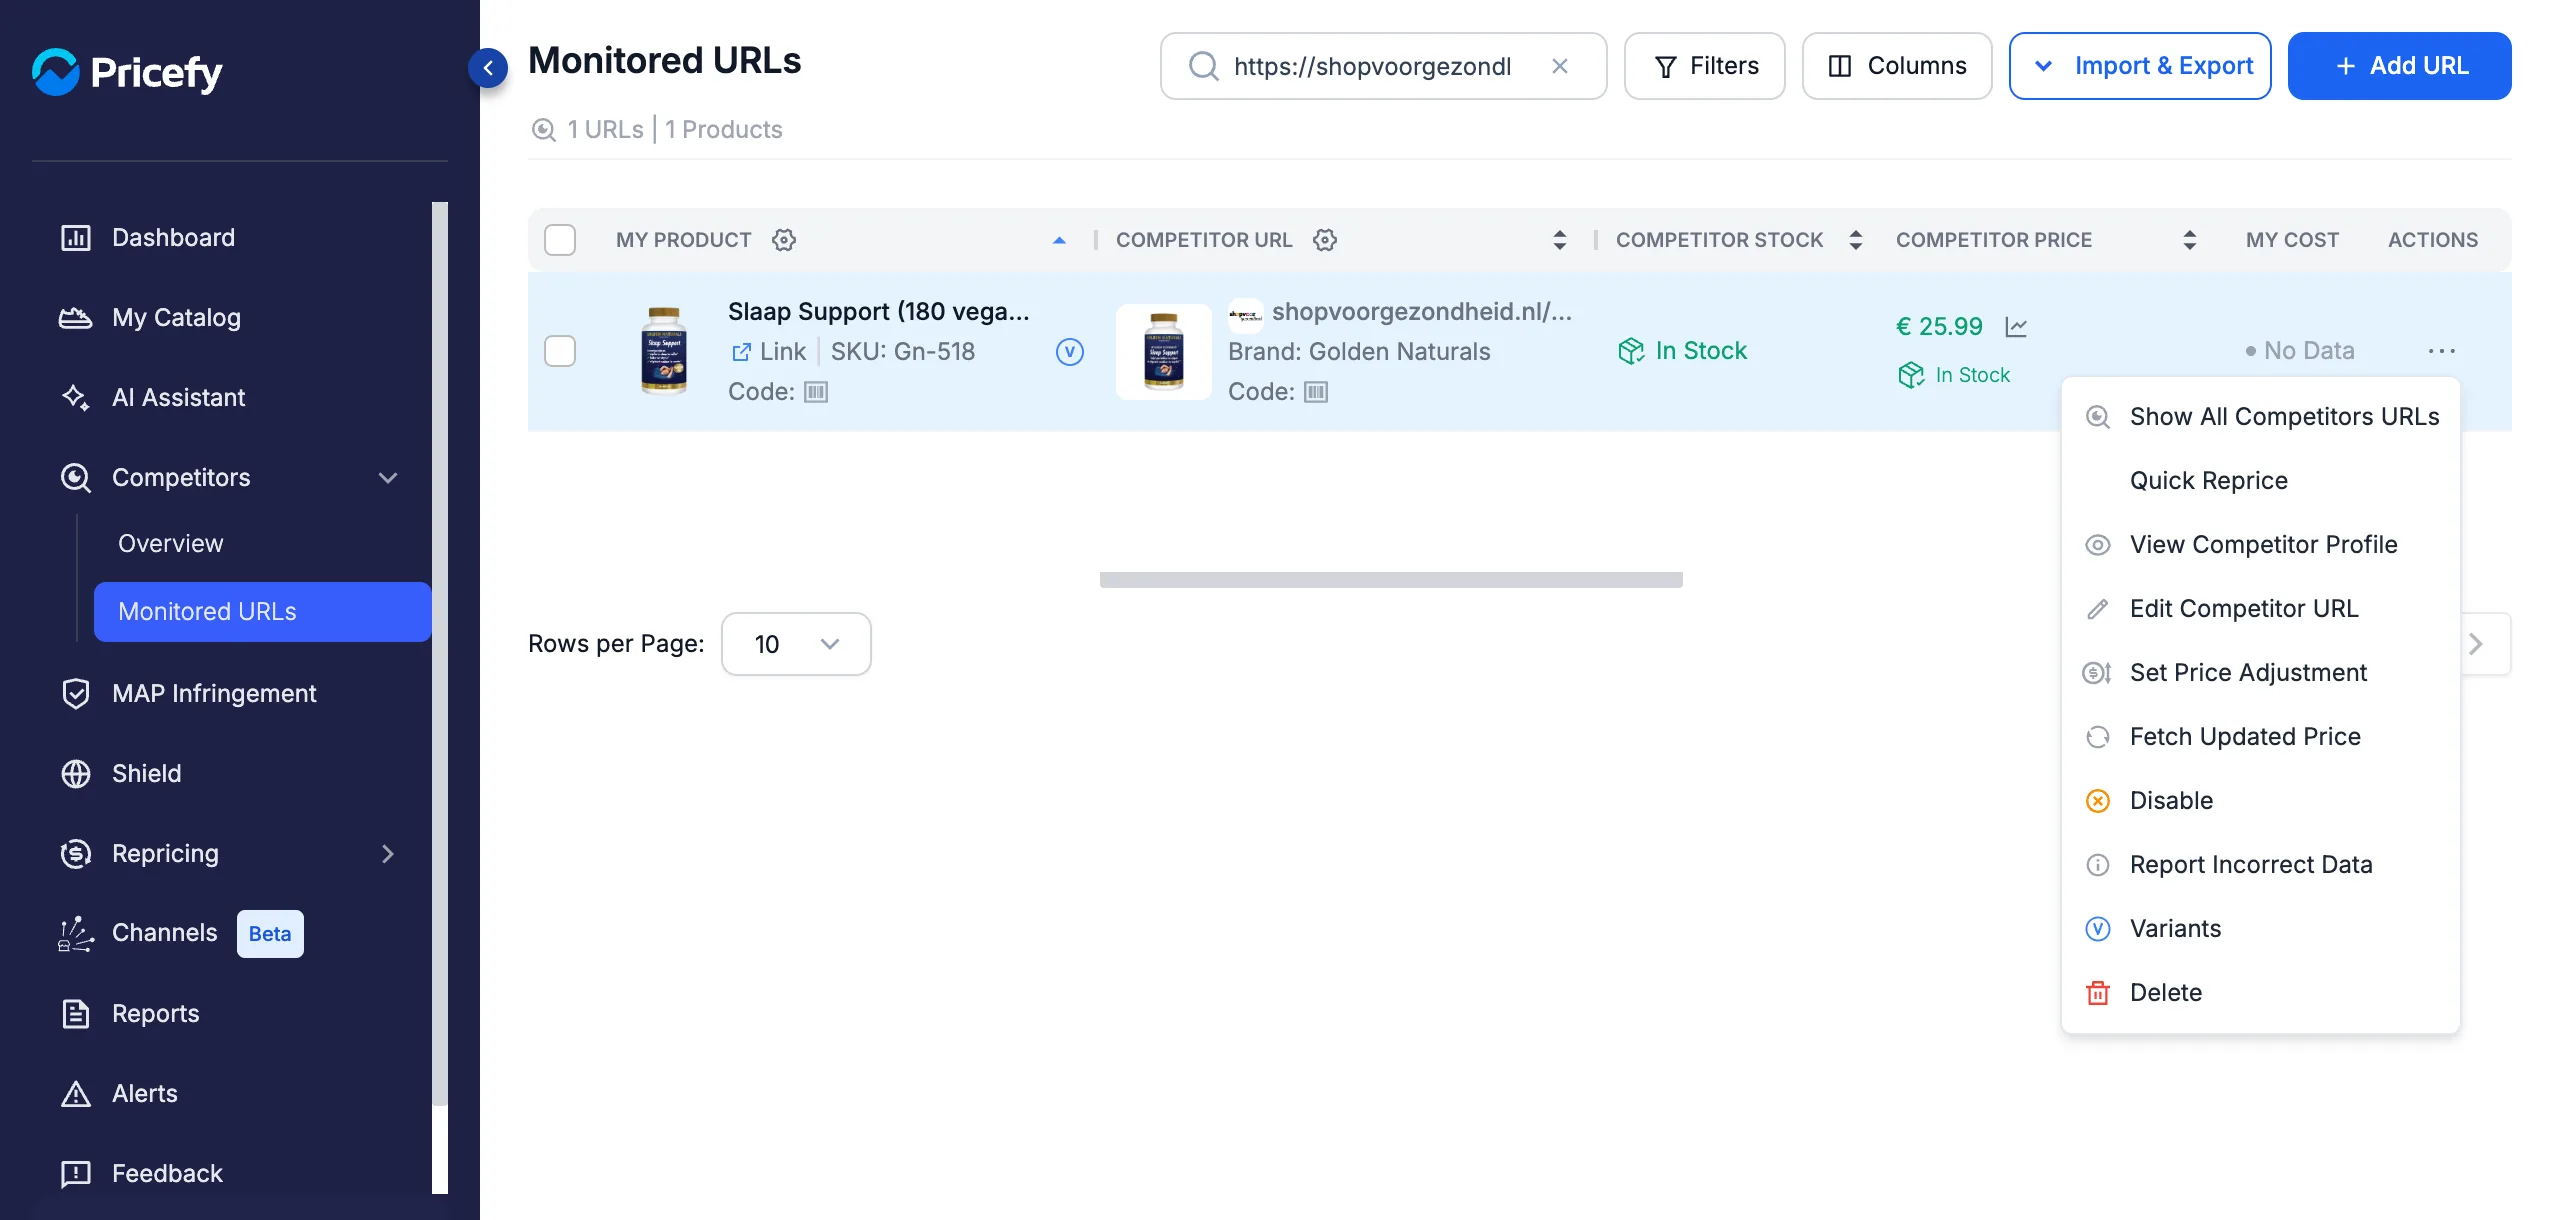Collapse the sidebar with the arrow button
This screenshot has height=1220, width=2560.
point(488,68)
